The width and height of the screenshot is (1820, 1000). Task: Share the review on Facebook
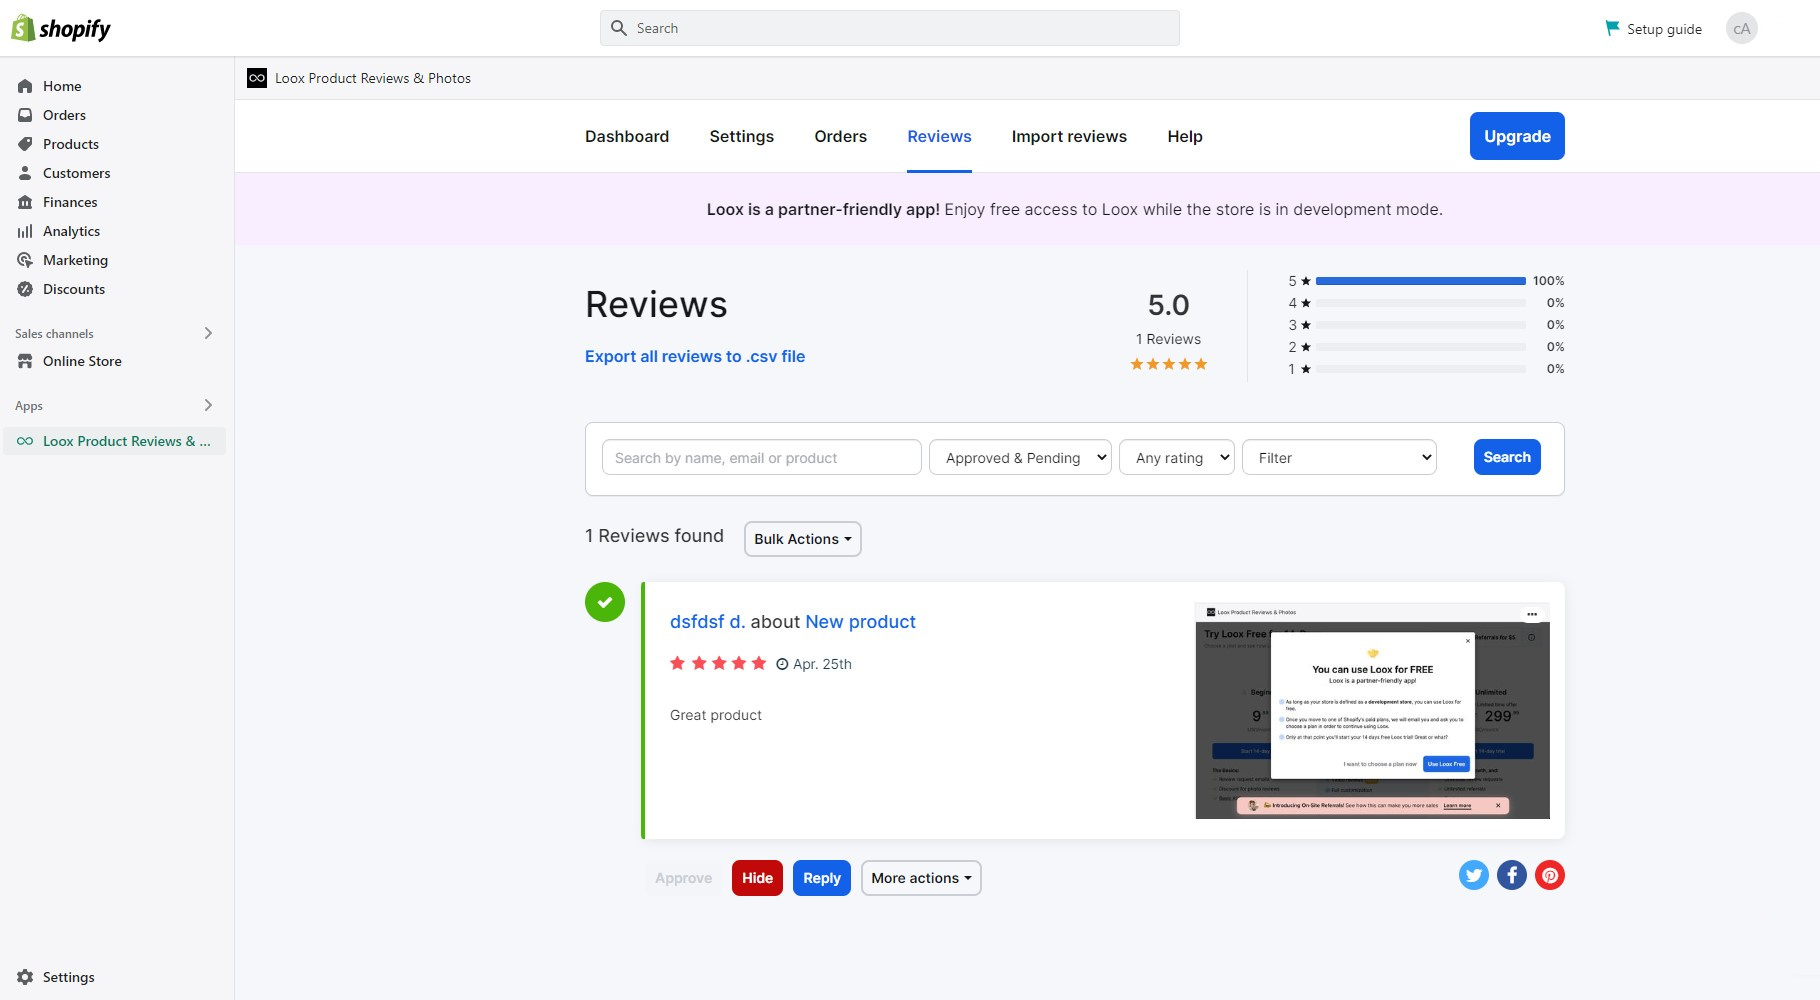tap(1511, 875)
